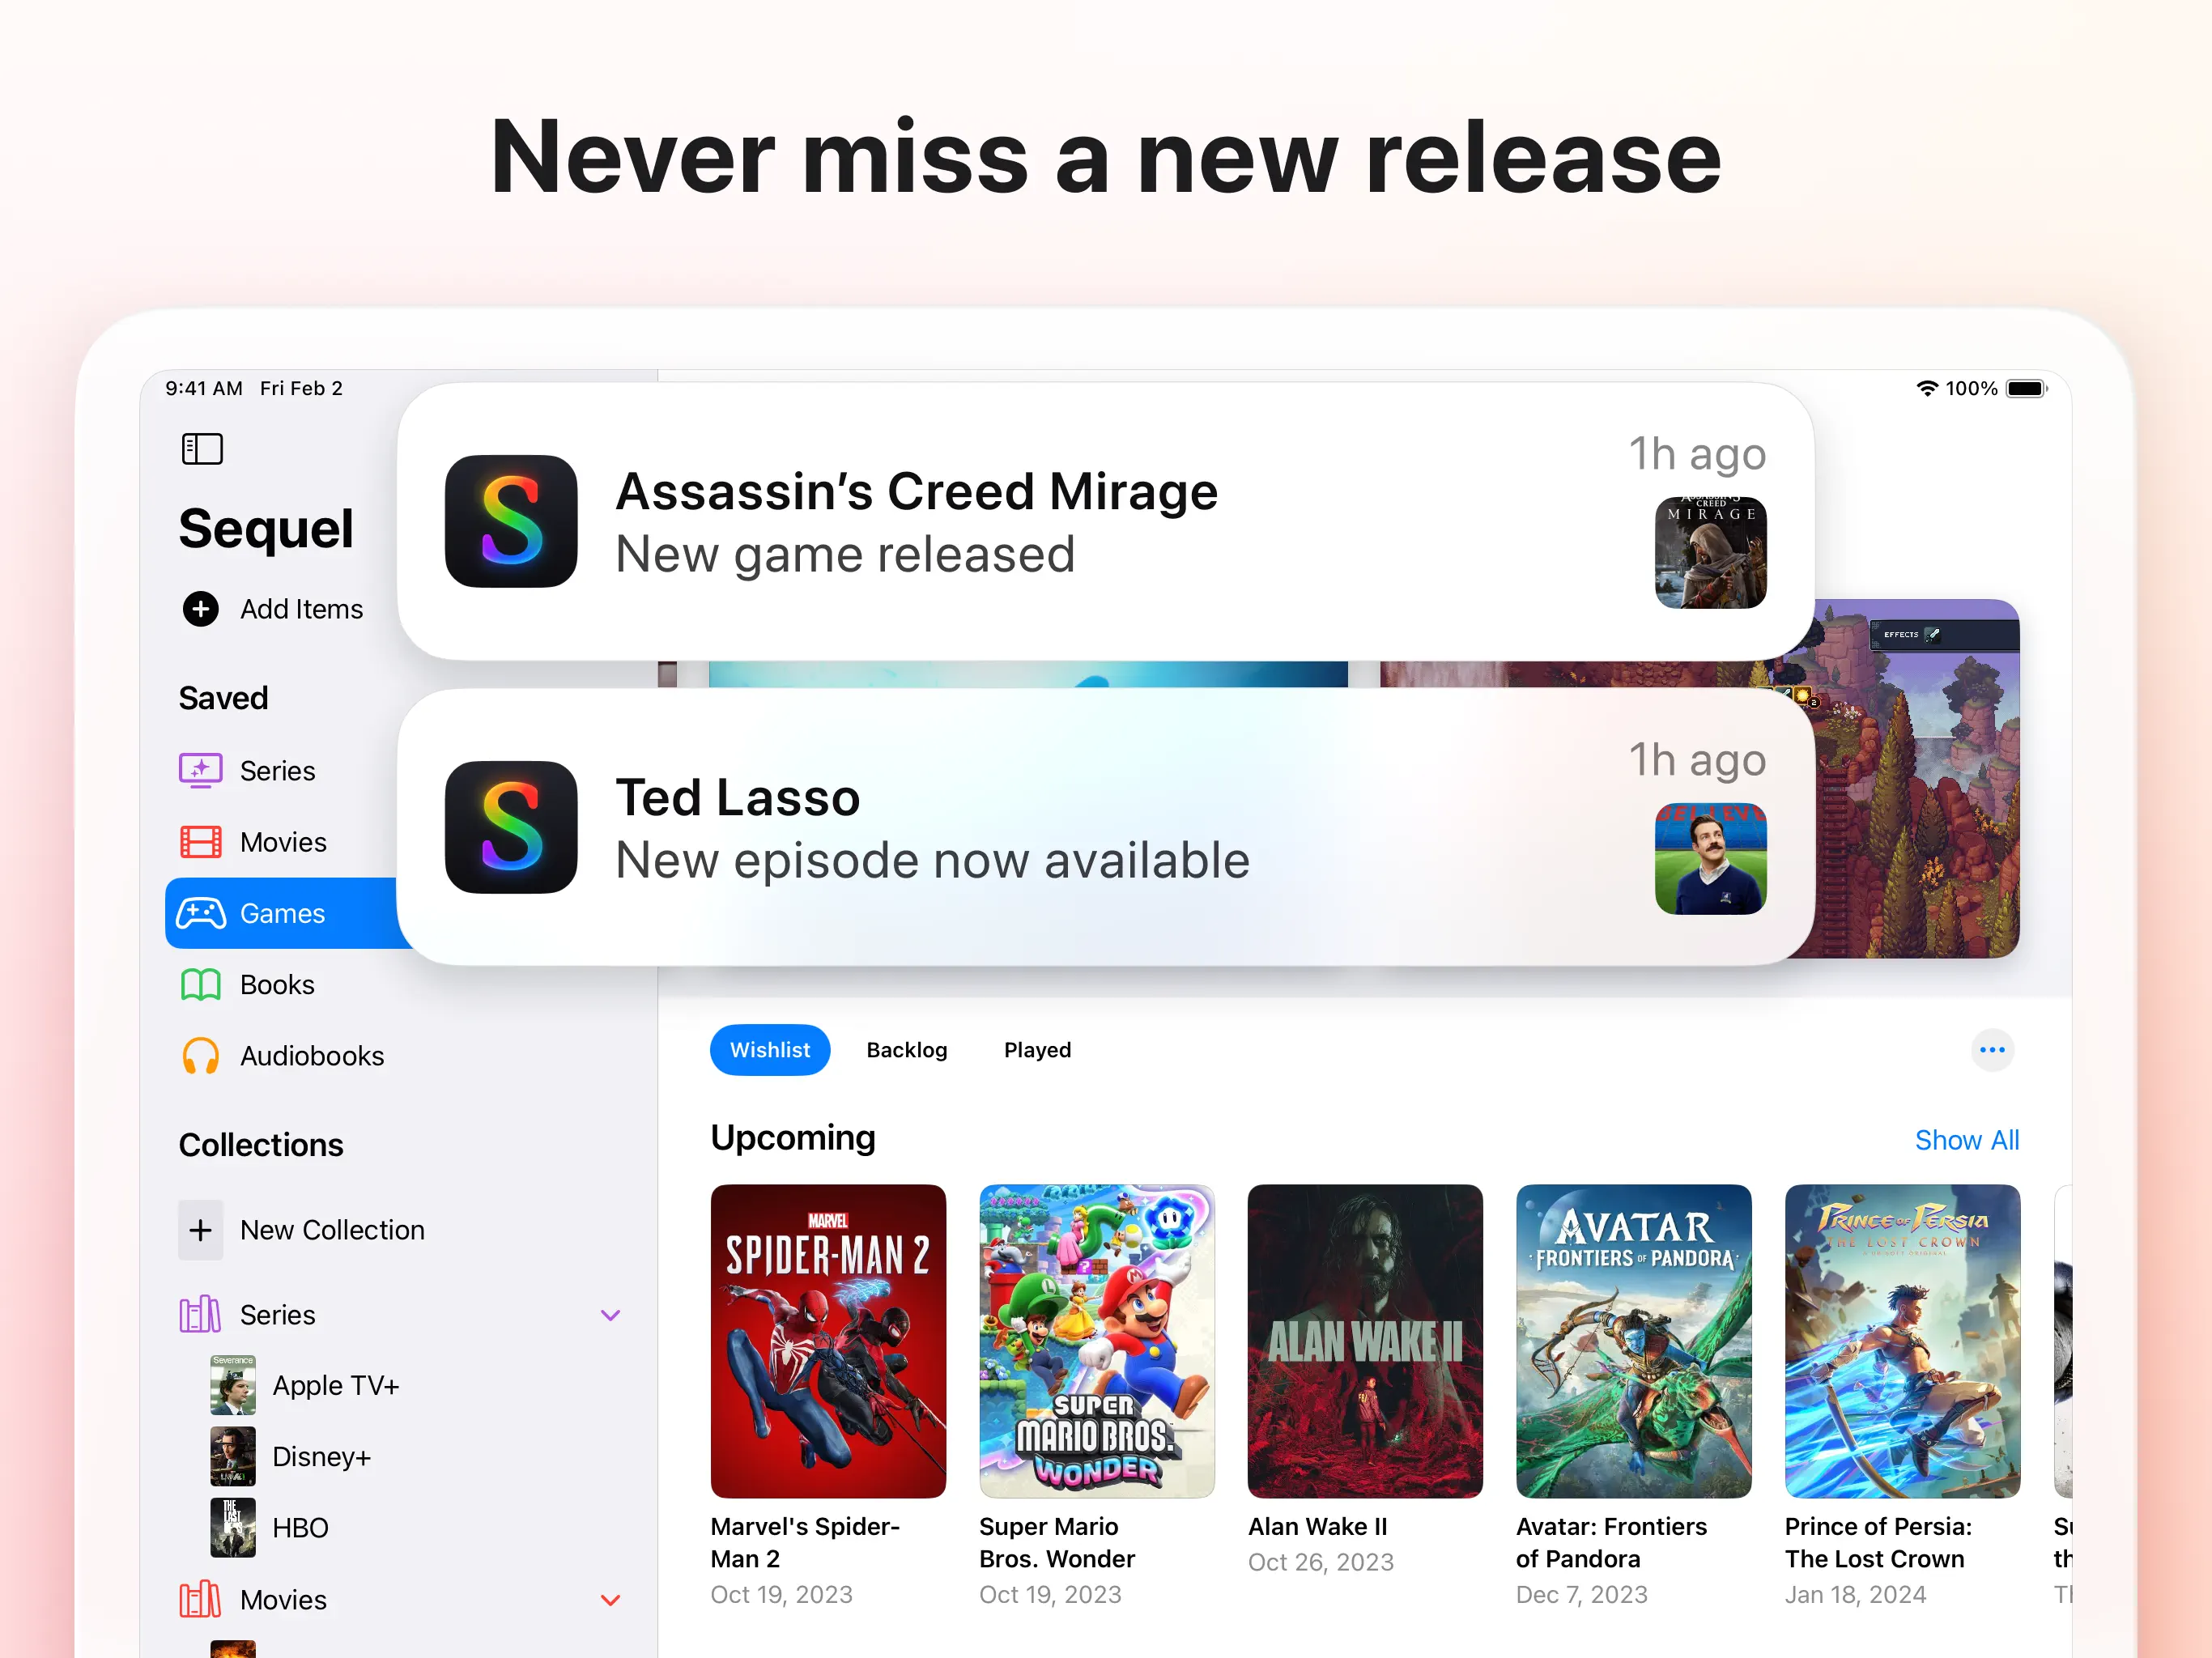Open the Assassin's Creed Mirage notification
The height and width of the screenshot is (1658, 2212).
coord(1105,521)
